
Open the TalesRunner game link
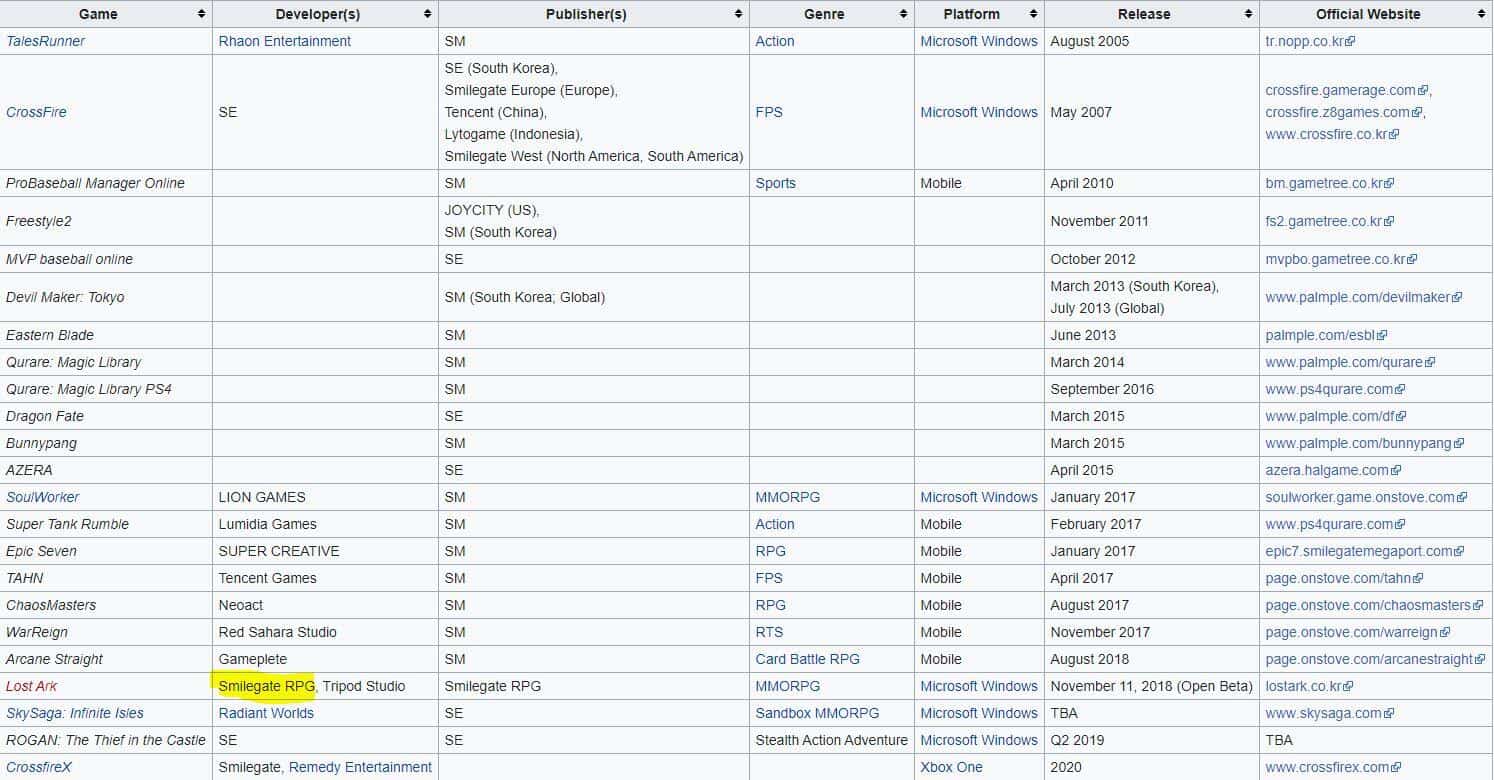46,41
